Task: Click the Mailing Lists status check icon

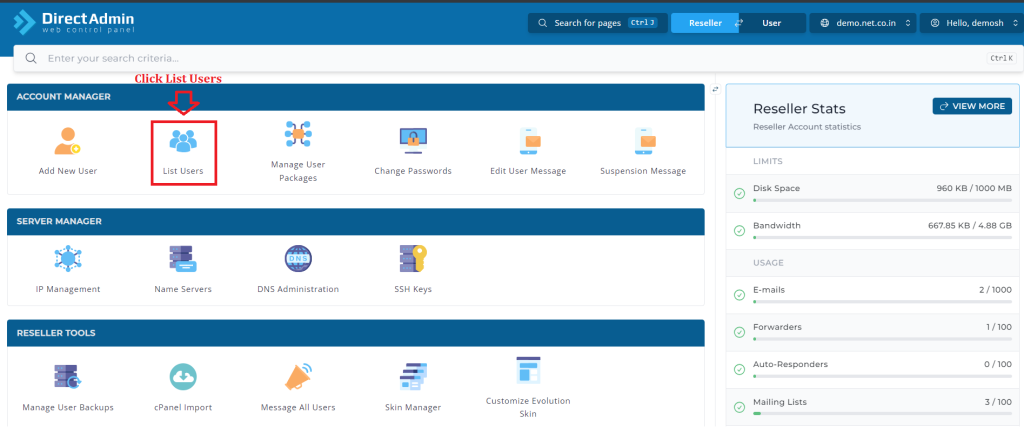Action: [739, 407]
